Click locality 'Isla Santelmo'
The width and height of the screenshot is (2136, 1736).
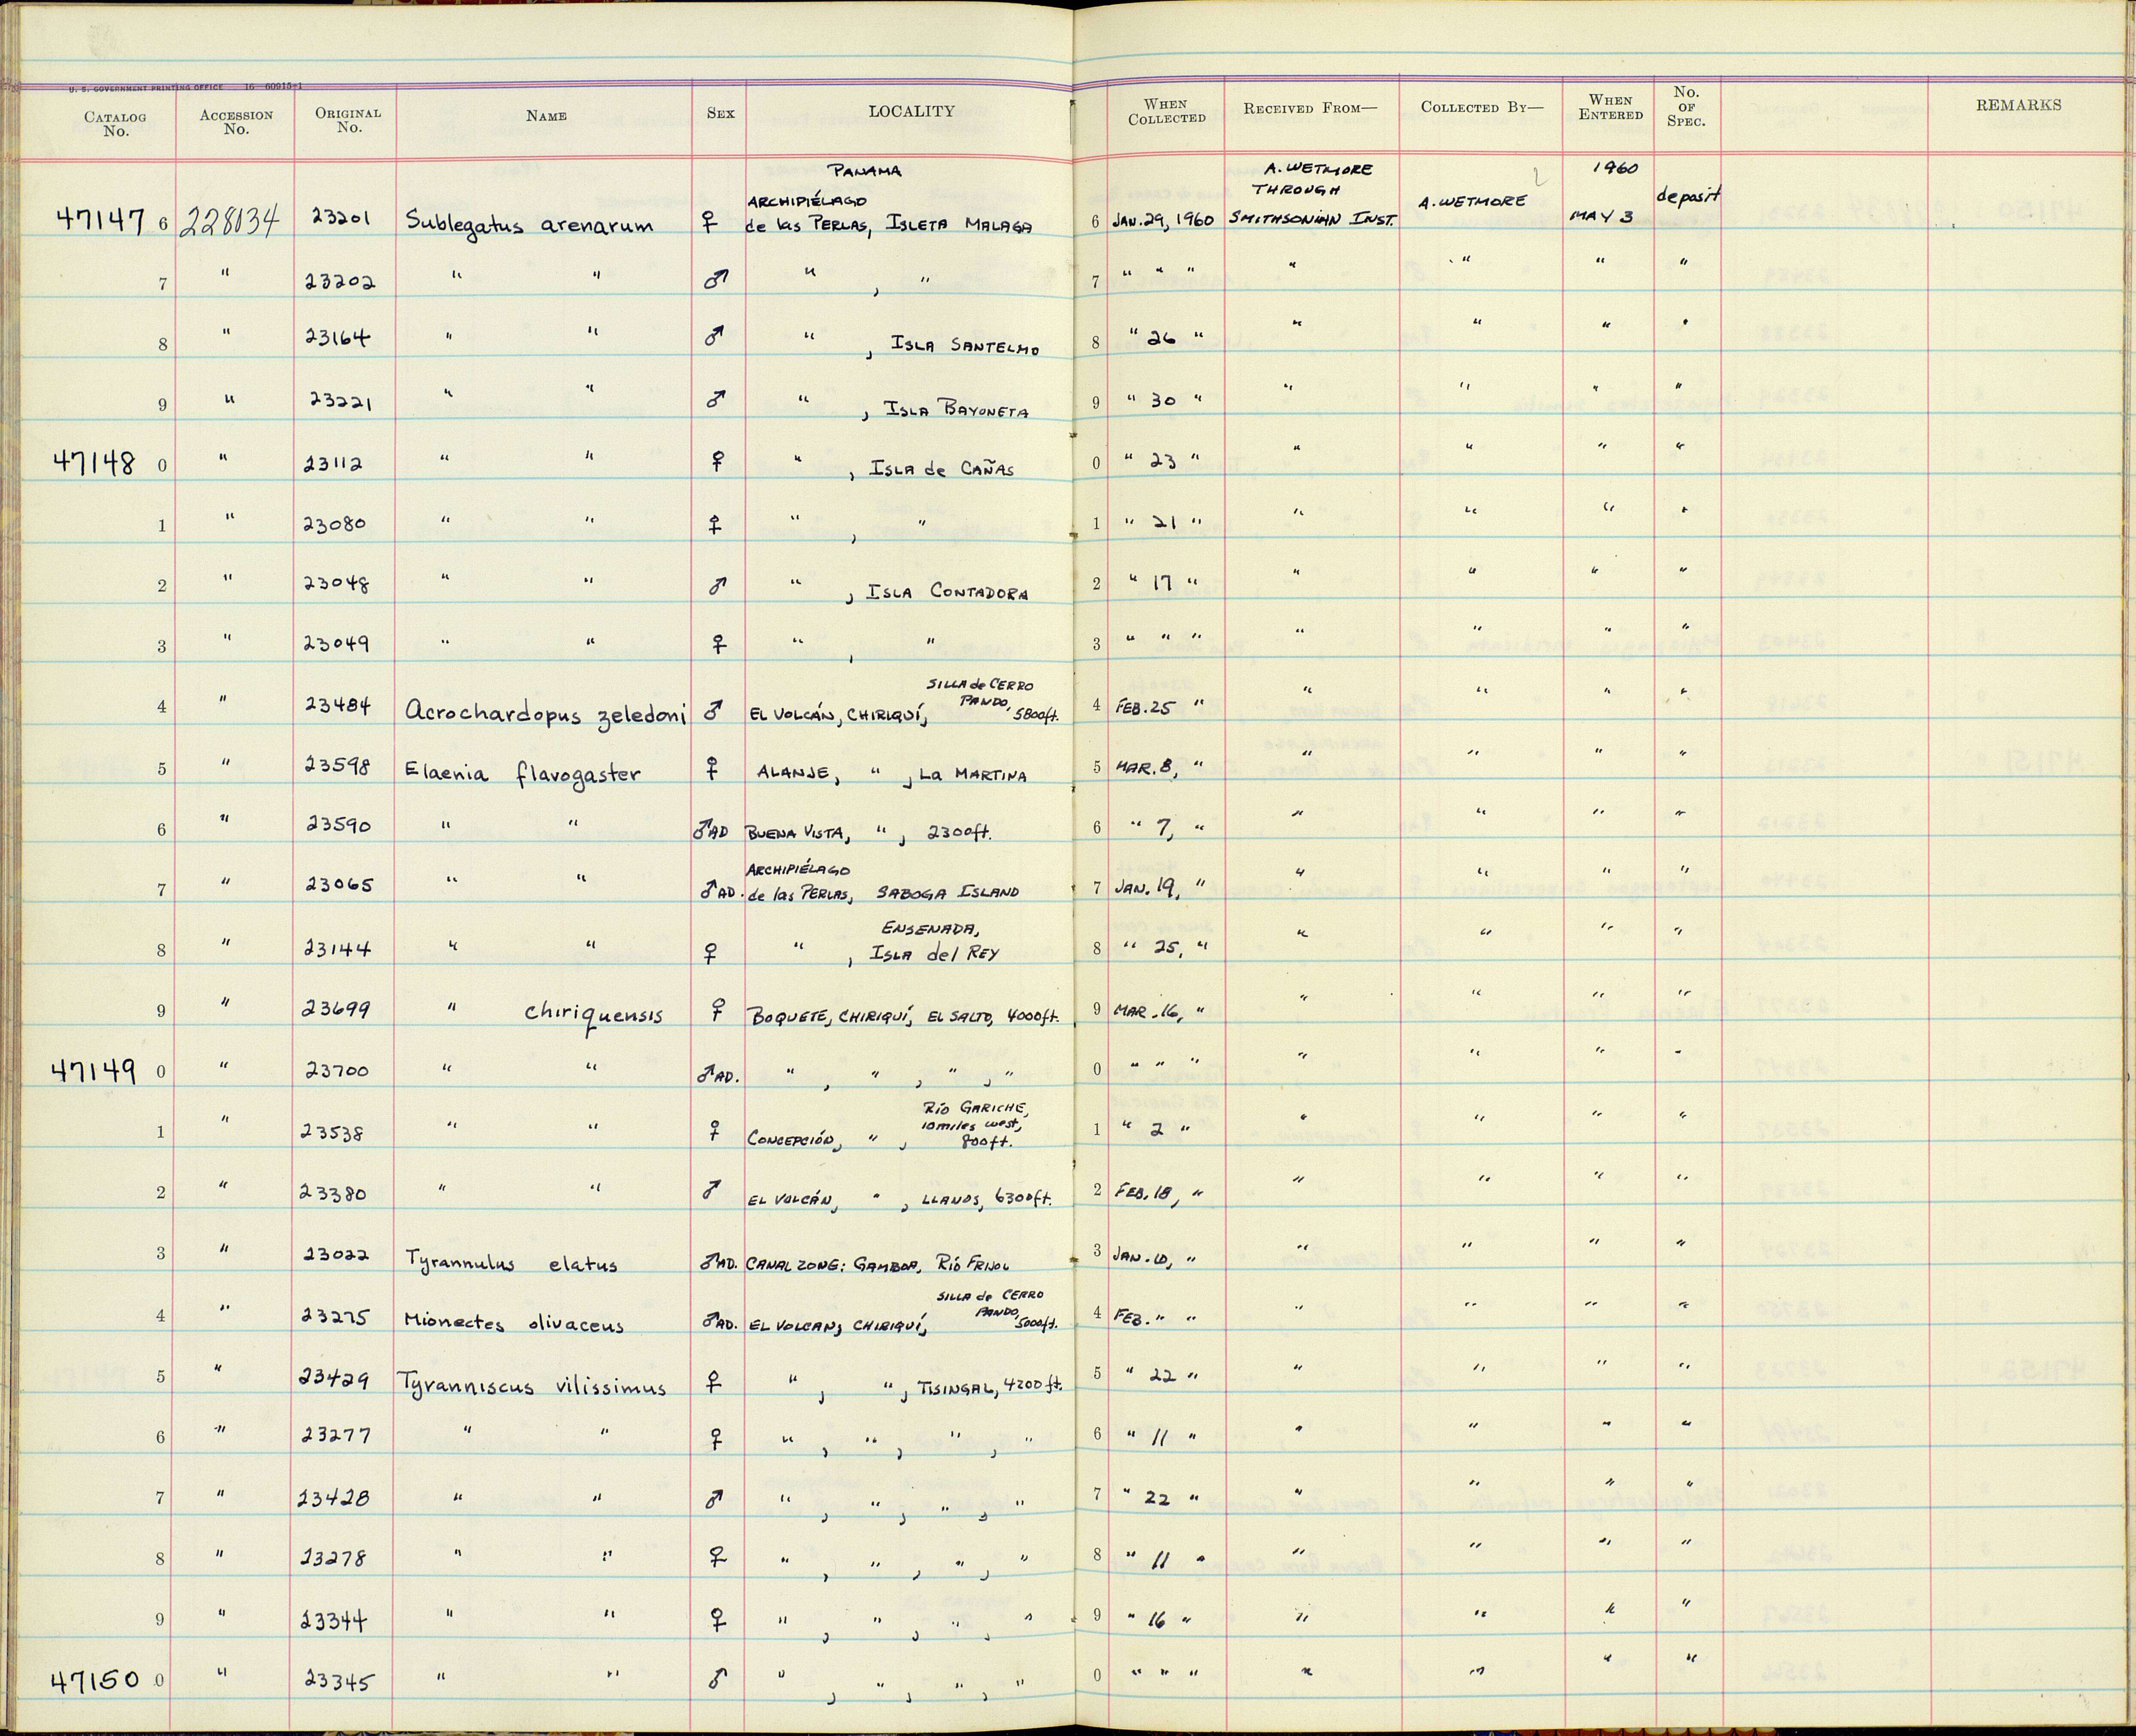point(965,346)
